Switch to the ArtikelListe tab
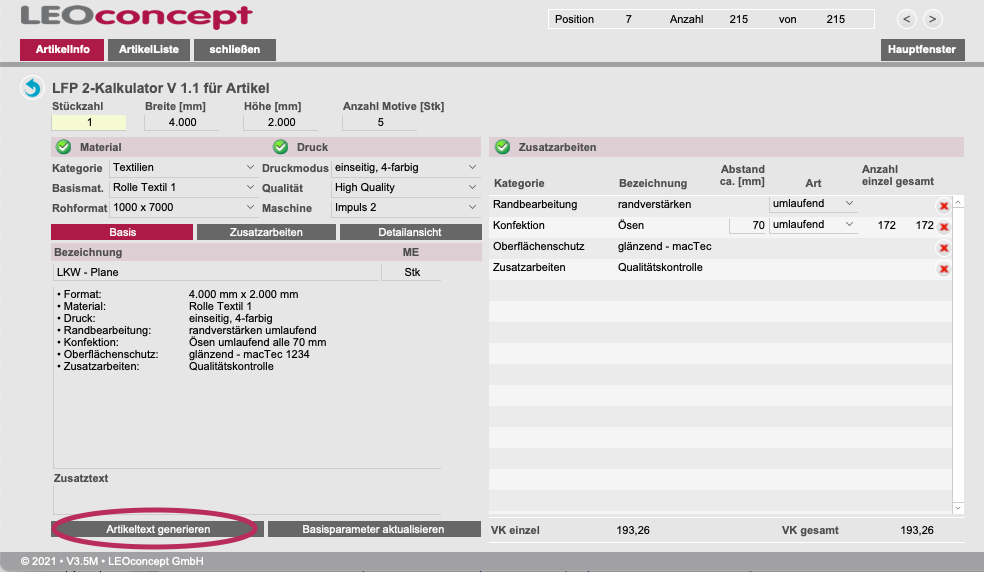Image resolution: width=984 pixels, height=572 pixels. click(x=148, y=49)
